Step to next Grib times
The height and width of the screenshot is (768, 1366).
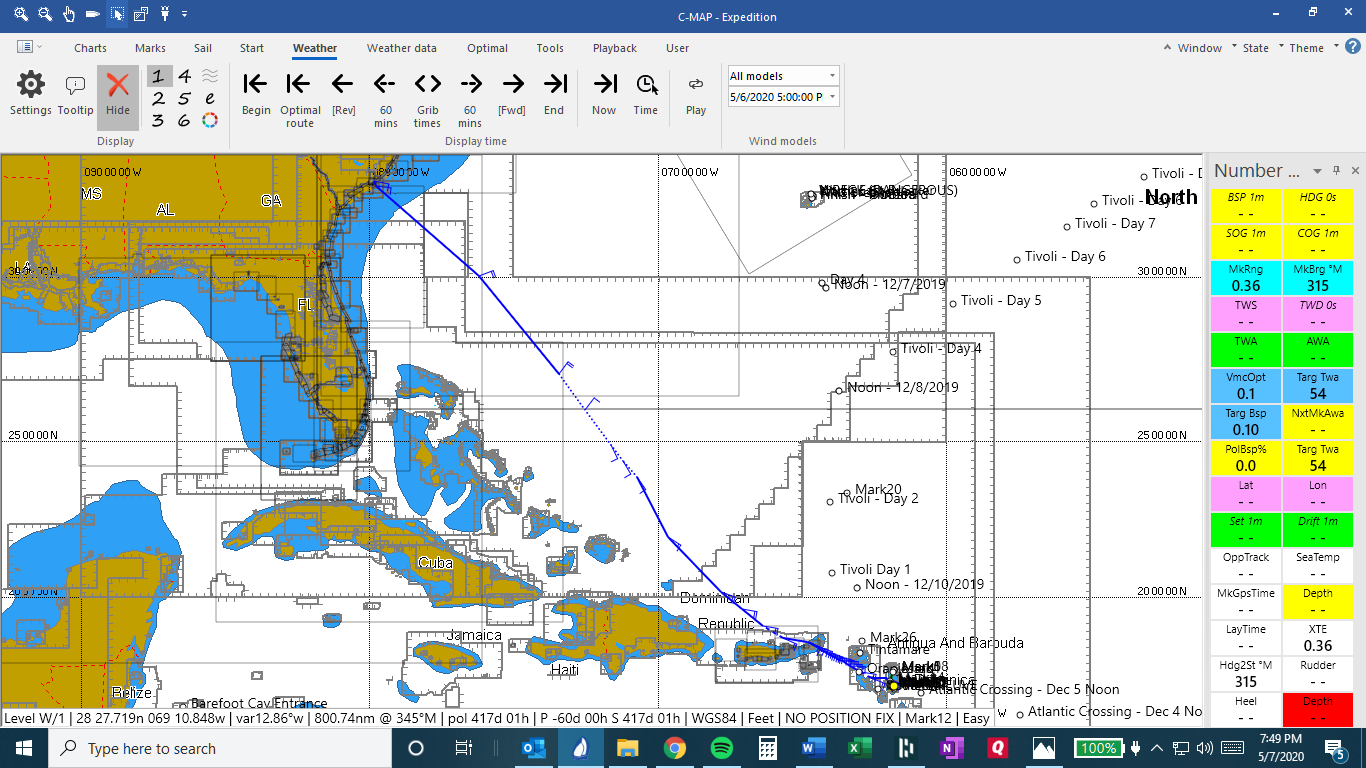[x=428, y=95]
